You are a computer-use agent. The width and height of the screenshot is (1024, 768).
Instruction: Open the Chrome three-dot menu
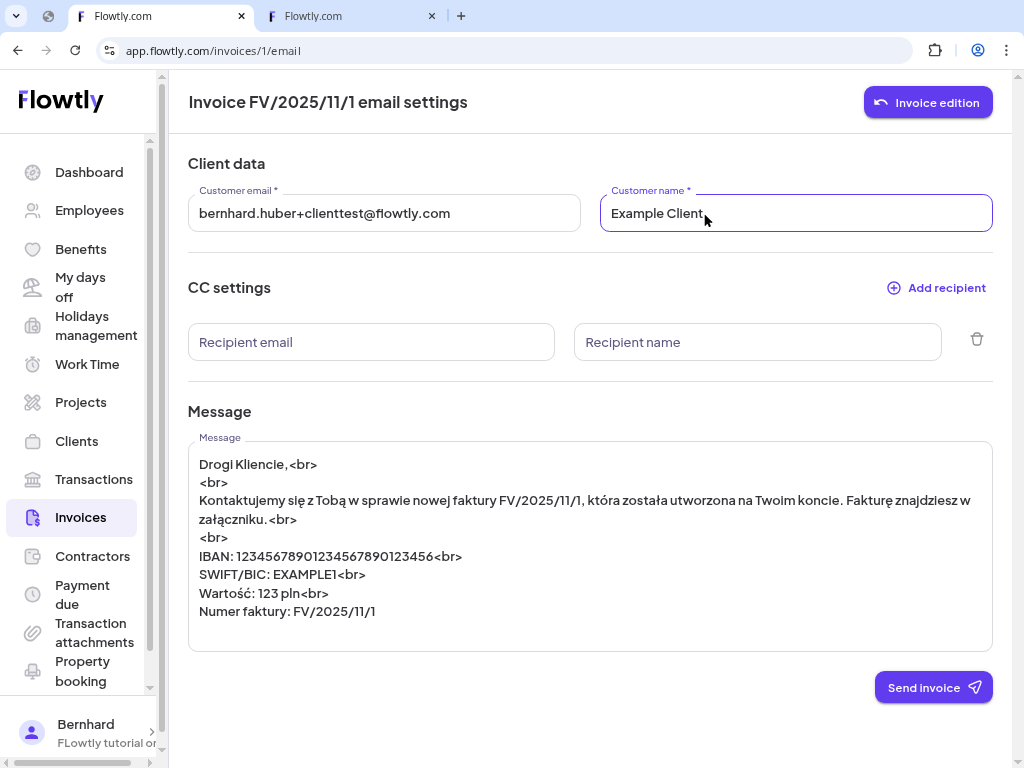(1007, 50)
